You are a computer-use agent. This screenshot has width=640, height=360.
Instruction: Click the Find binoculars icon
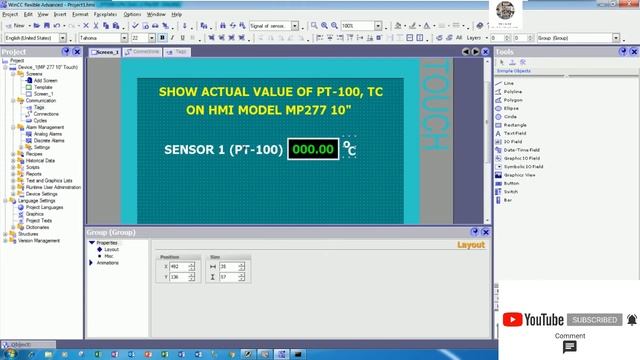coord(223,26)
